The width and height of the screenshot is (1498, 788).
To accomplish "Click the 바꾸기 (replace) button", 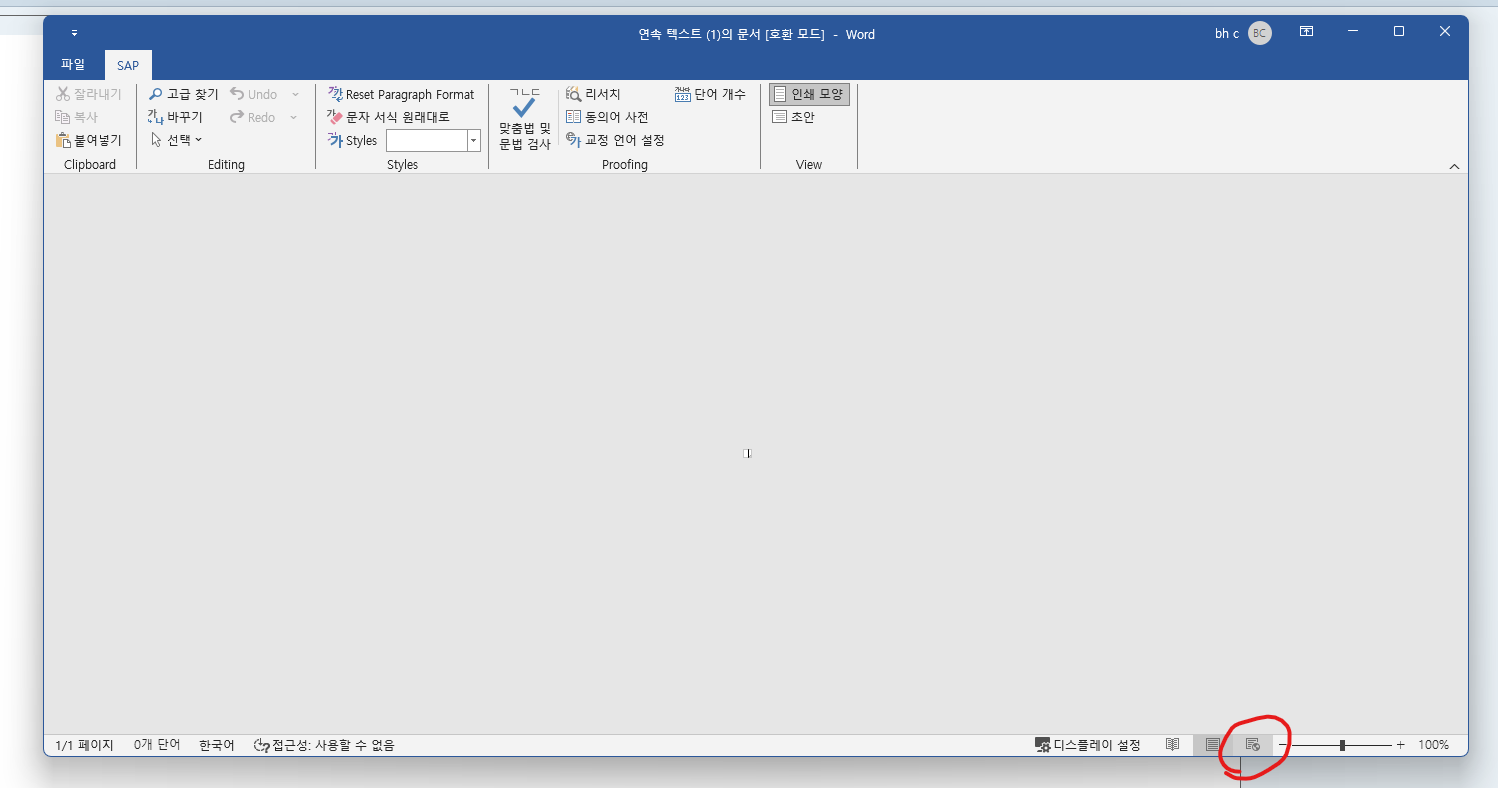I will pos(175,117).
